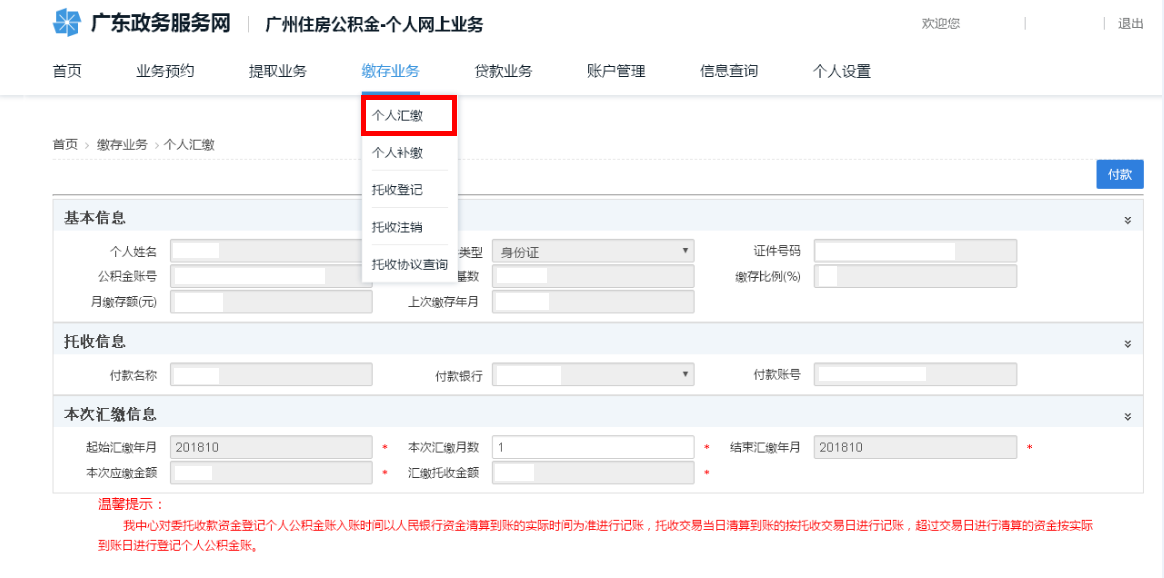Image resolution: width=1164 pixels, height=578 pixels.
Task: Open the 付款银行 dropdown
Action: click(592, 375)
